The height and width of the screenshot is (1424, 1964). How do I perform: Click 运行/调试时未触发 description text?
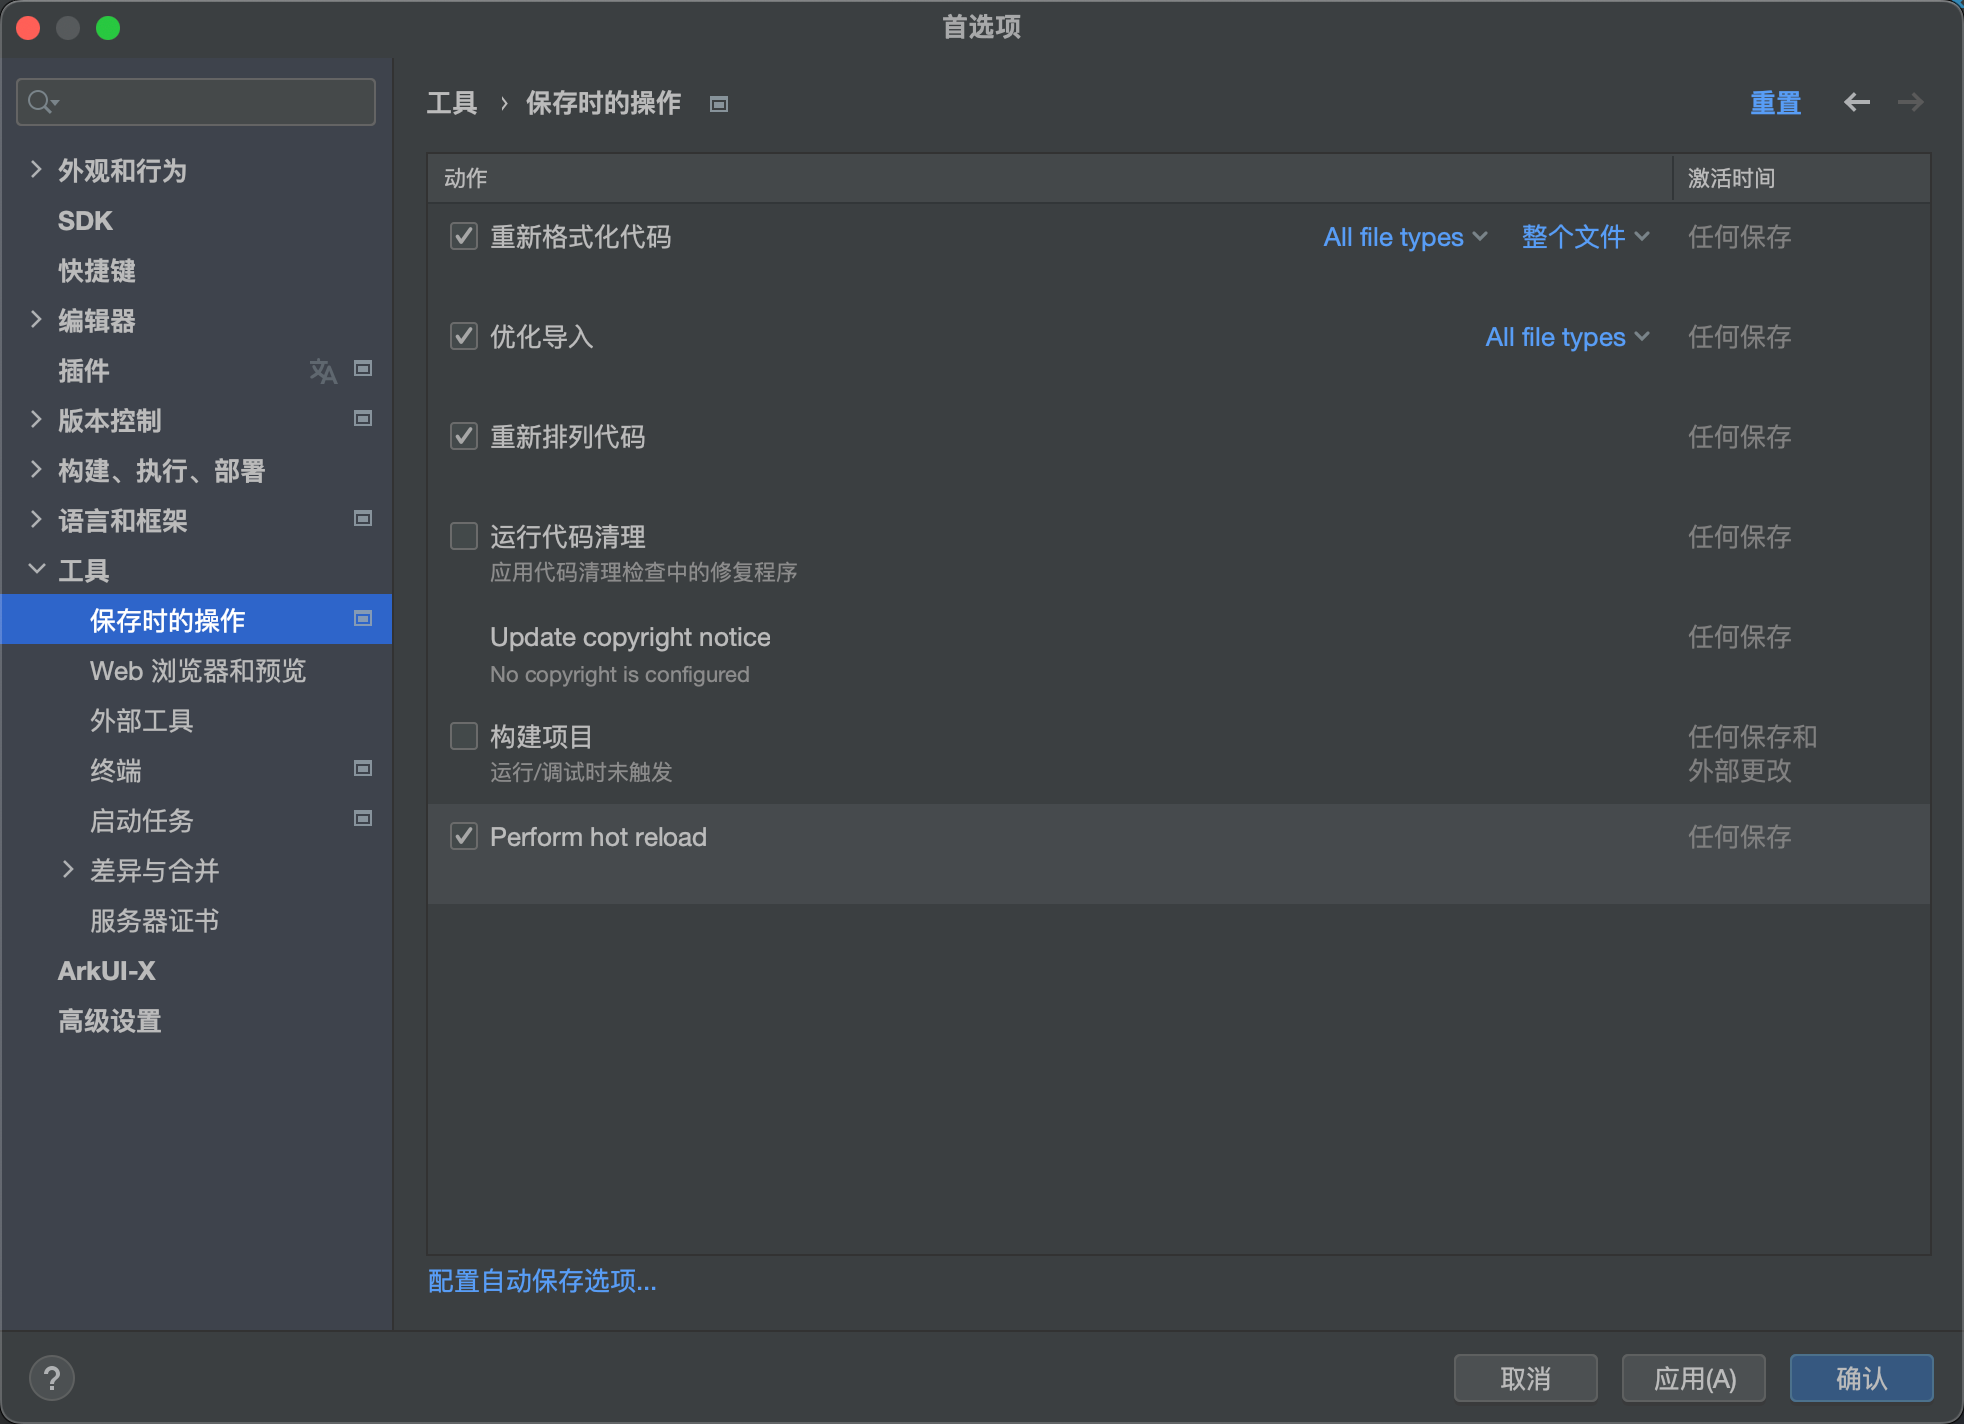pyautogui.click(x=581, y=772)
